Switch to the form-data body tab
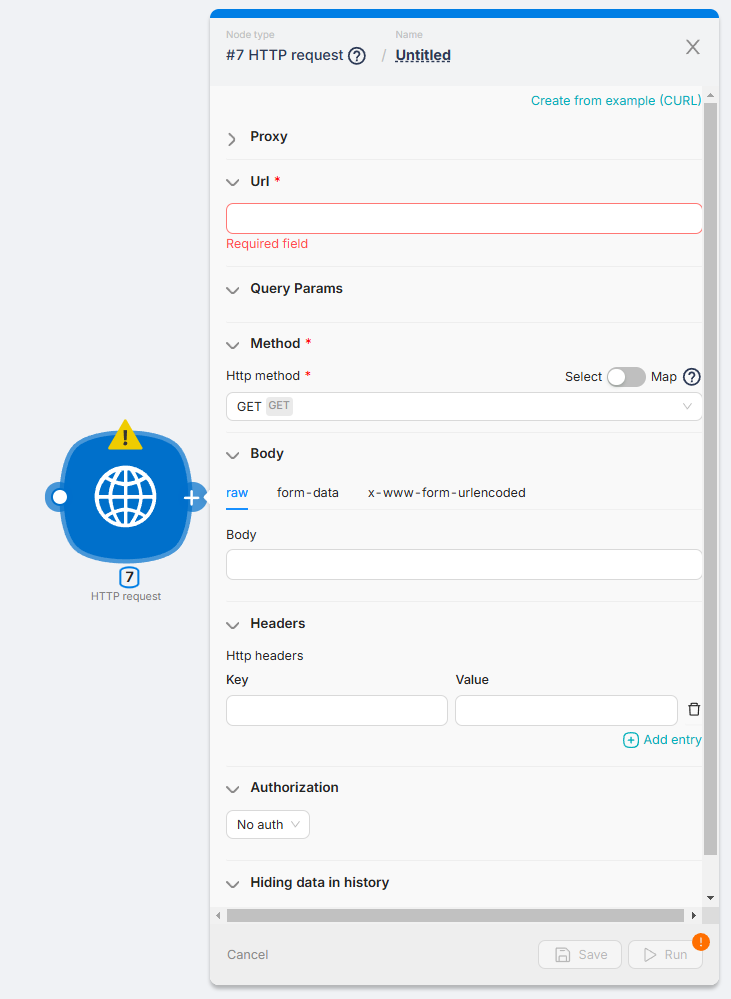731x999 pixels. pyautogui.click(x=308, y=493)
